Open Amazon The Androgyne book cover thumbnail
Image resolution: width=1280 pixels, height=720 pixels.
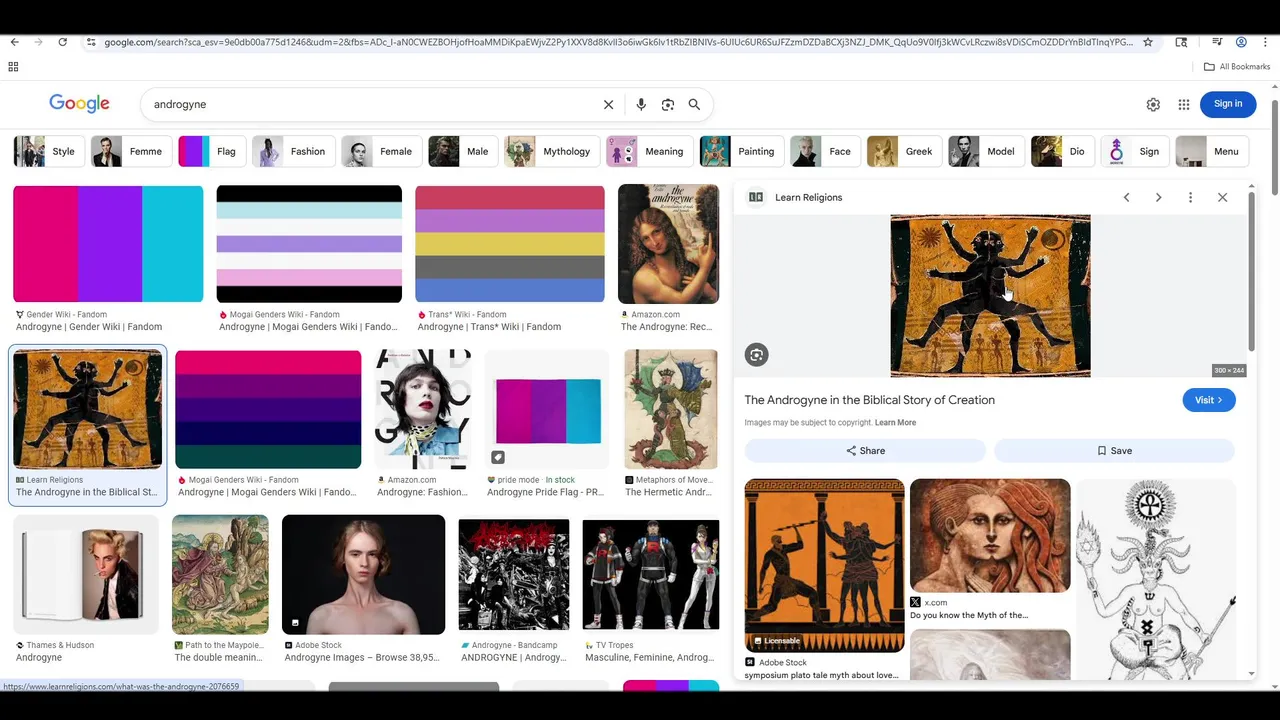coord(668,244)
